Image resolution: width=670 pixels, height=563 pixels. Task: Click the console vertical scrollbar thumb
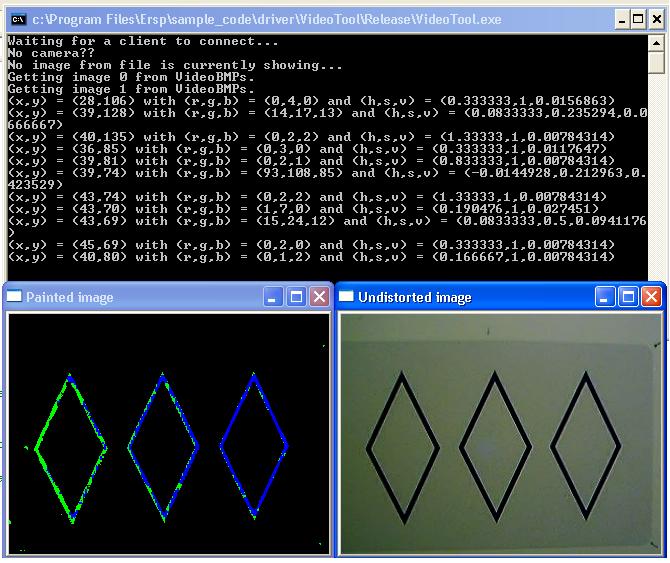point(656,62)
